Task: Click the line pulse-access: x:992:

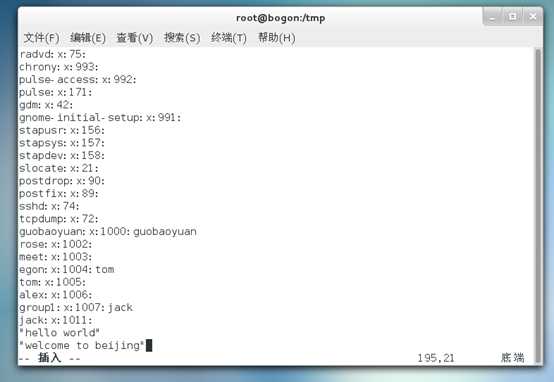Action: [78, 80]
